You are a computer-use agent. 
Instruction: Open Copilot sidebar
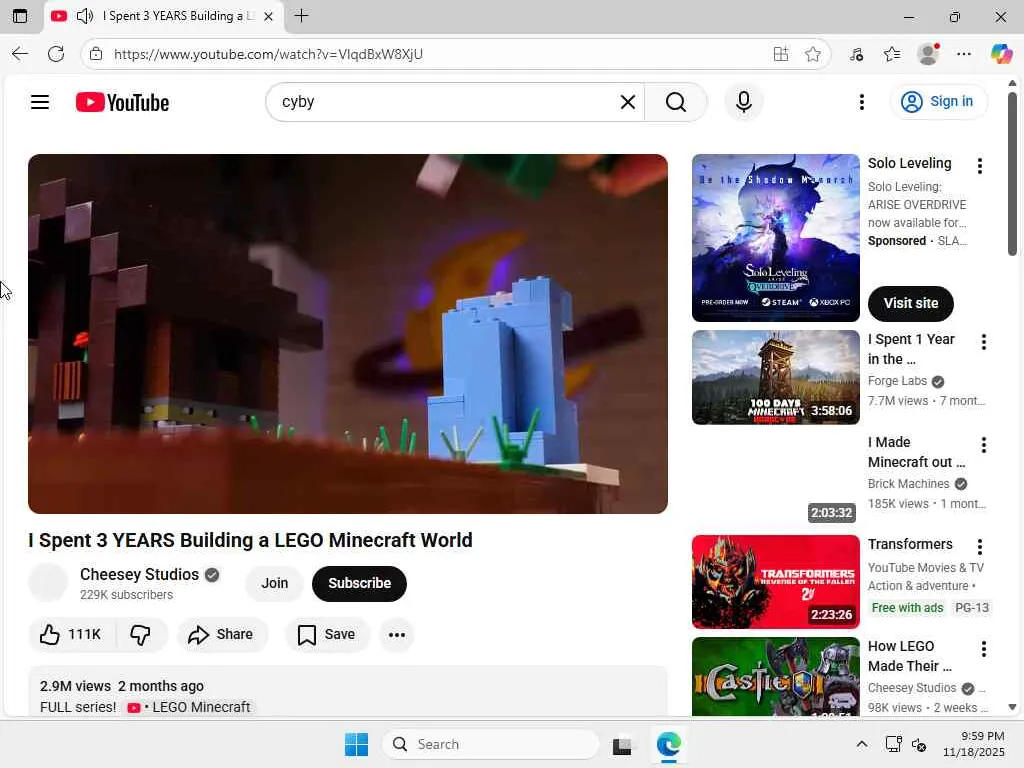point(1001,54)
